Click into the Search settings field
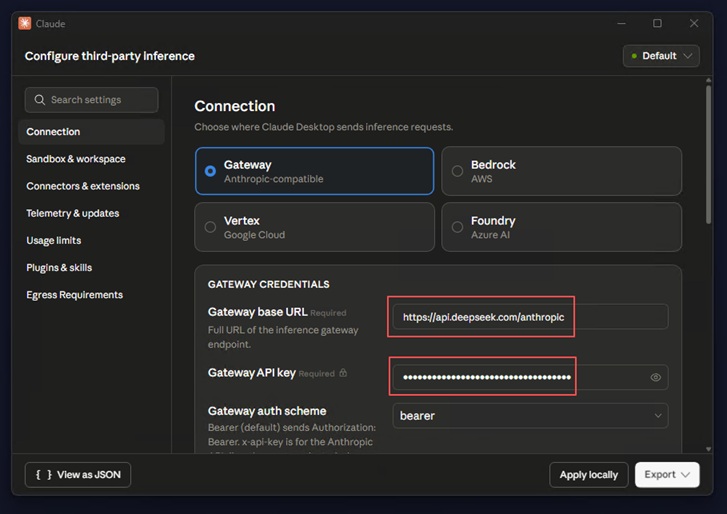 click(x=91, y=100)
